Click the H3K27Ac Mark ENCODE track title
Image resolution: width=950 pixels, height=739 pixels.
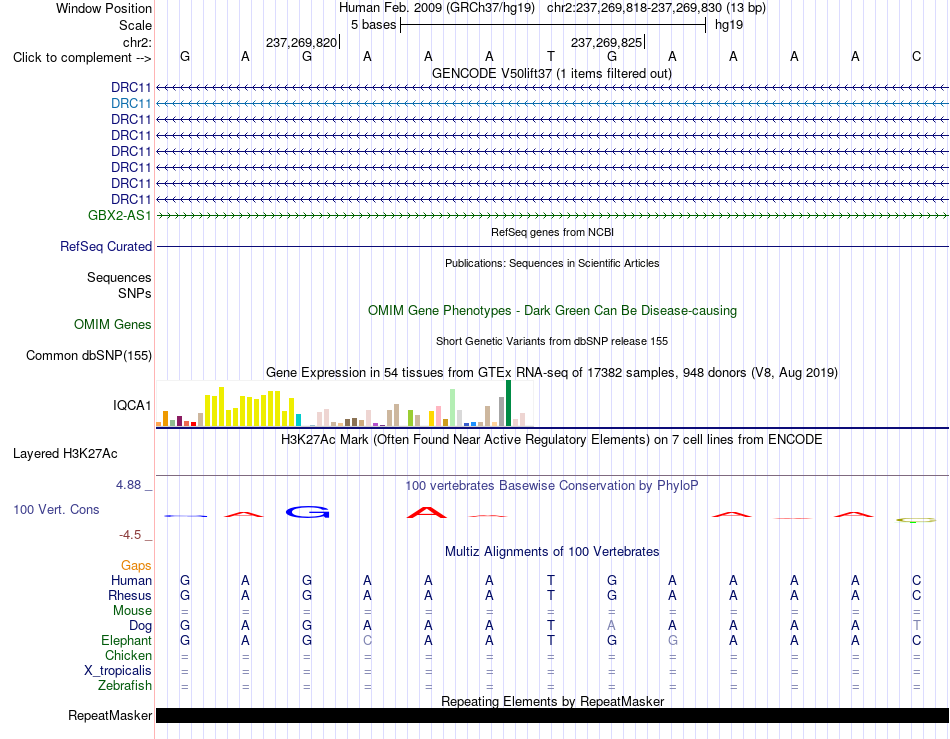[x=552, y=440]
